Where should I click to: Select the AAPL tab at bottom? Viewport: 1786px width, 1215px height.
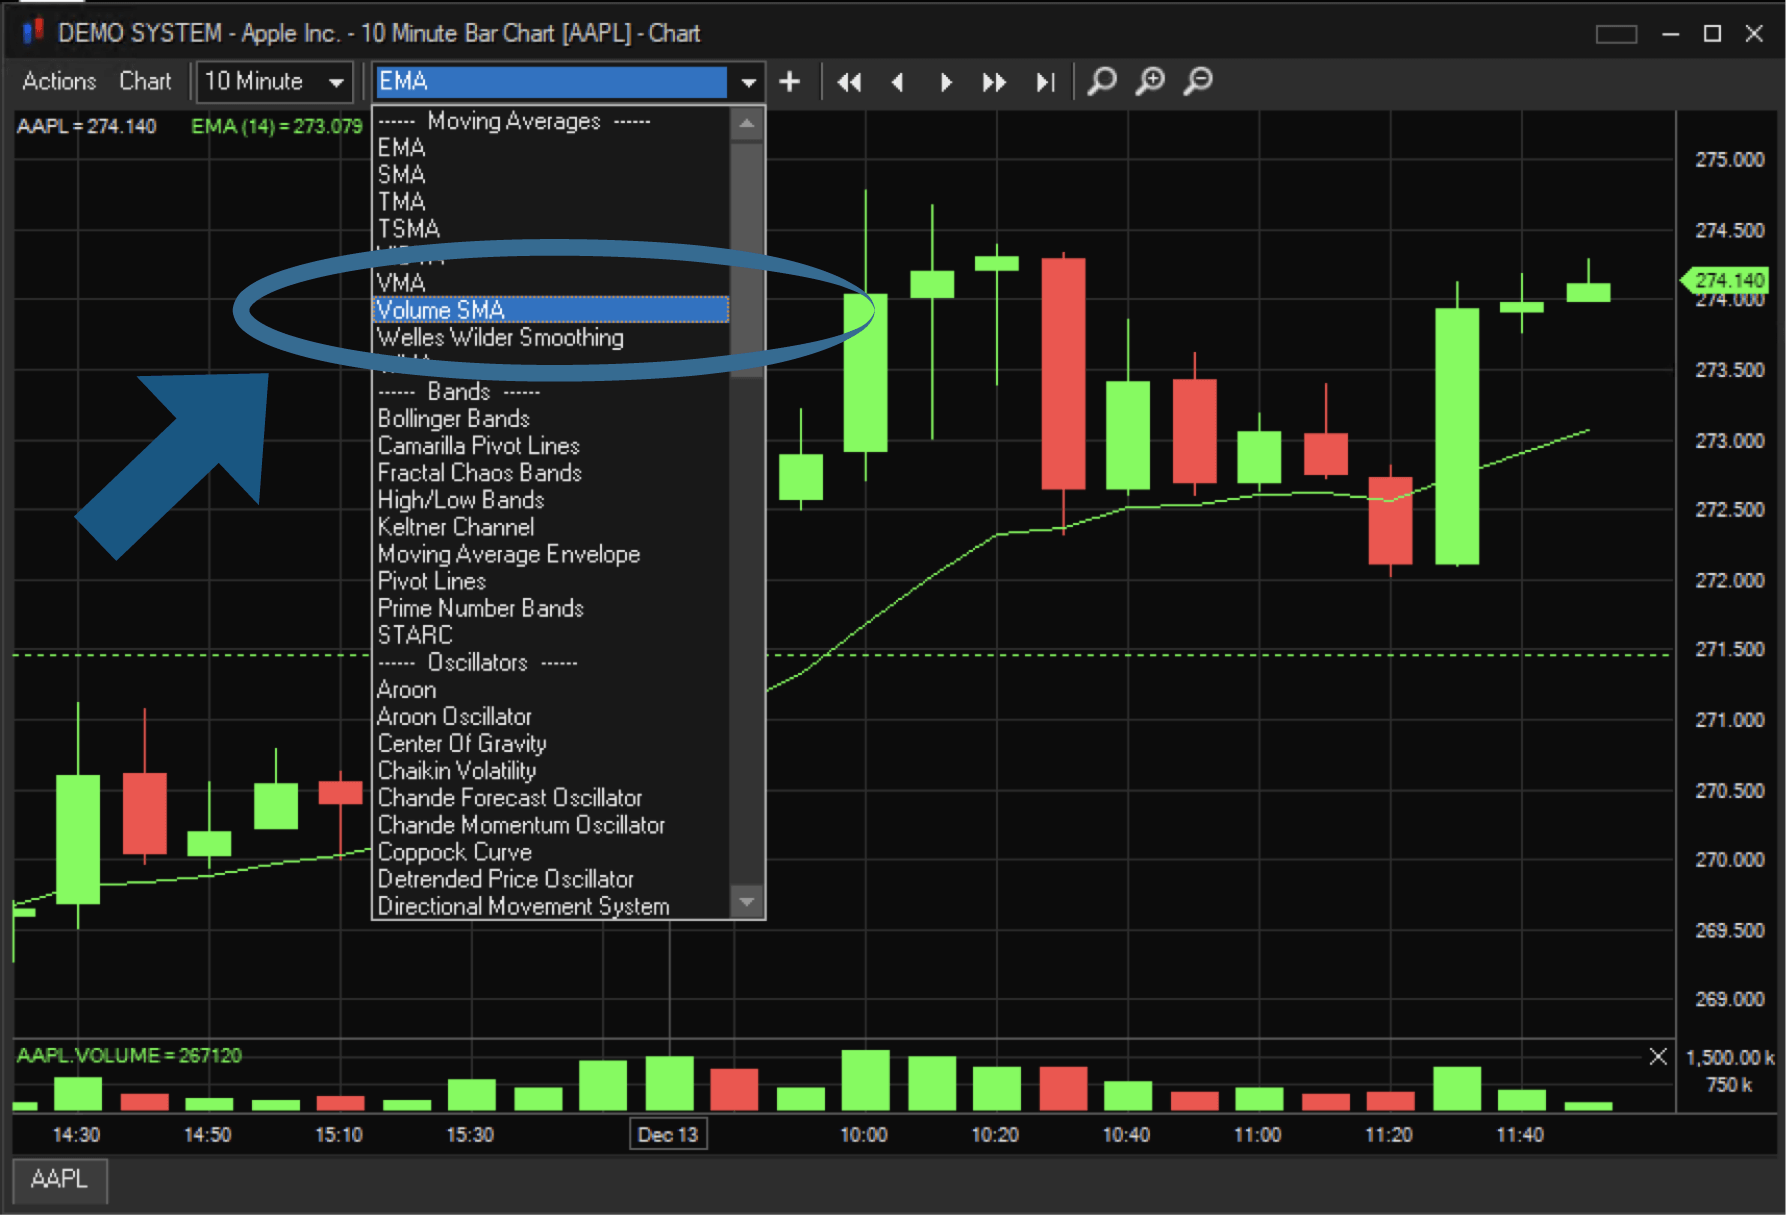pyautogui.click(x=59, y=1179)
